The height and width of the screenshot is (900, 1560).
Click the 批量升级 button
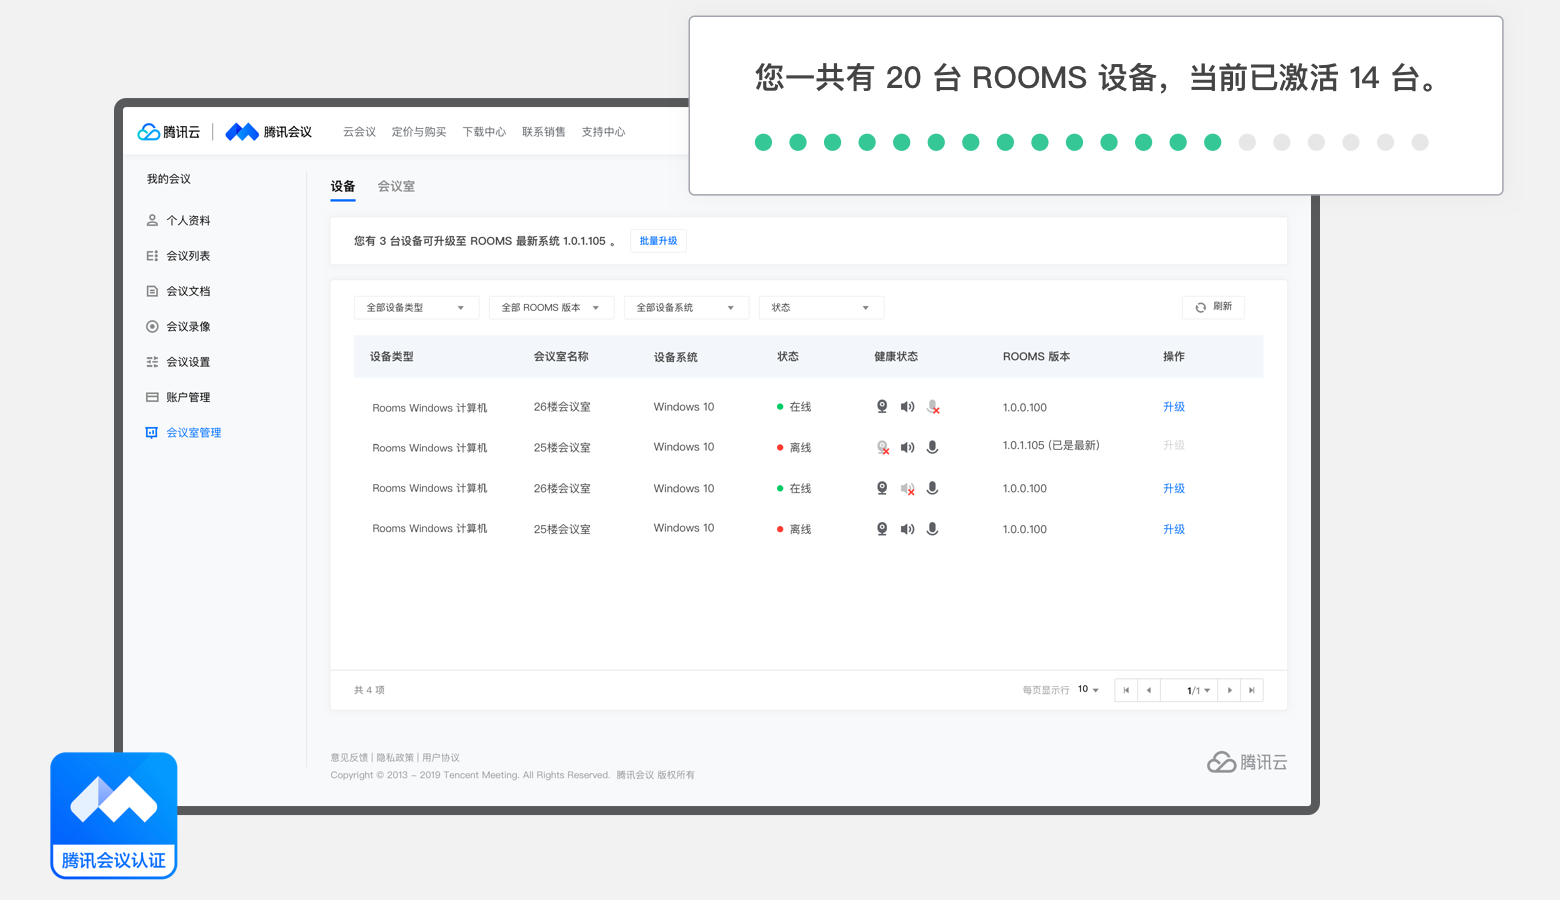[x=658, y=241]
